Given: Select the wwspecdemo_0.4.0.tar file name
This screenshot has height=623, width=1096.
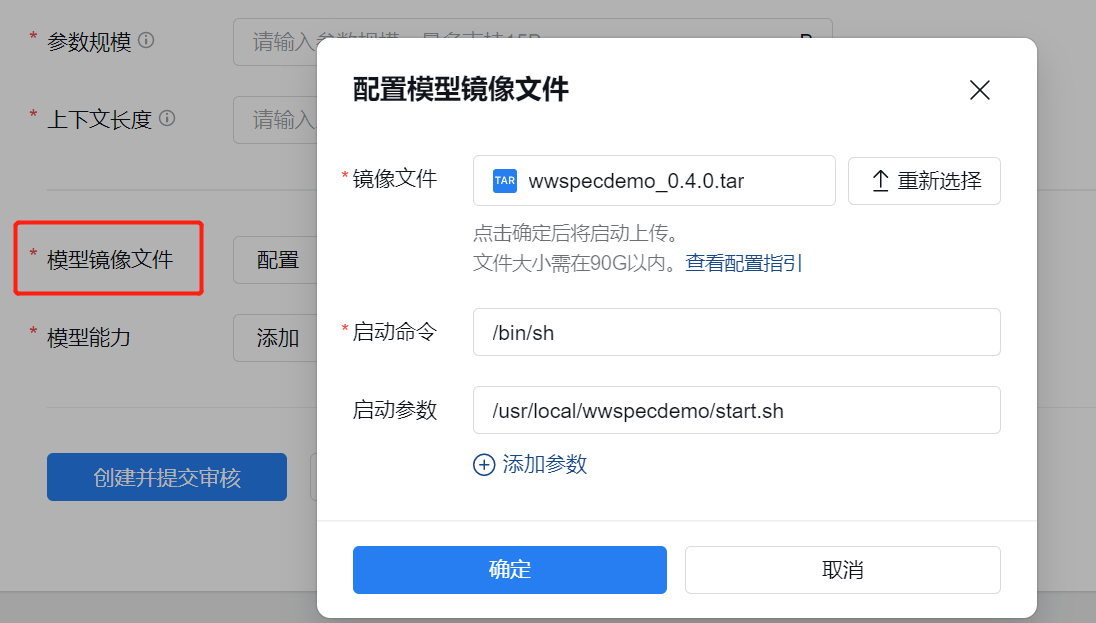Looking at the screenshot, I should 636,181.
